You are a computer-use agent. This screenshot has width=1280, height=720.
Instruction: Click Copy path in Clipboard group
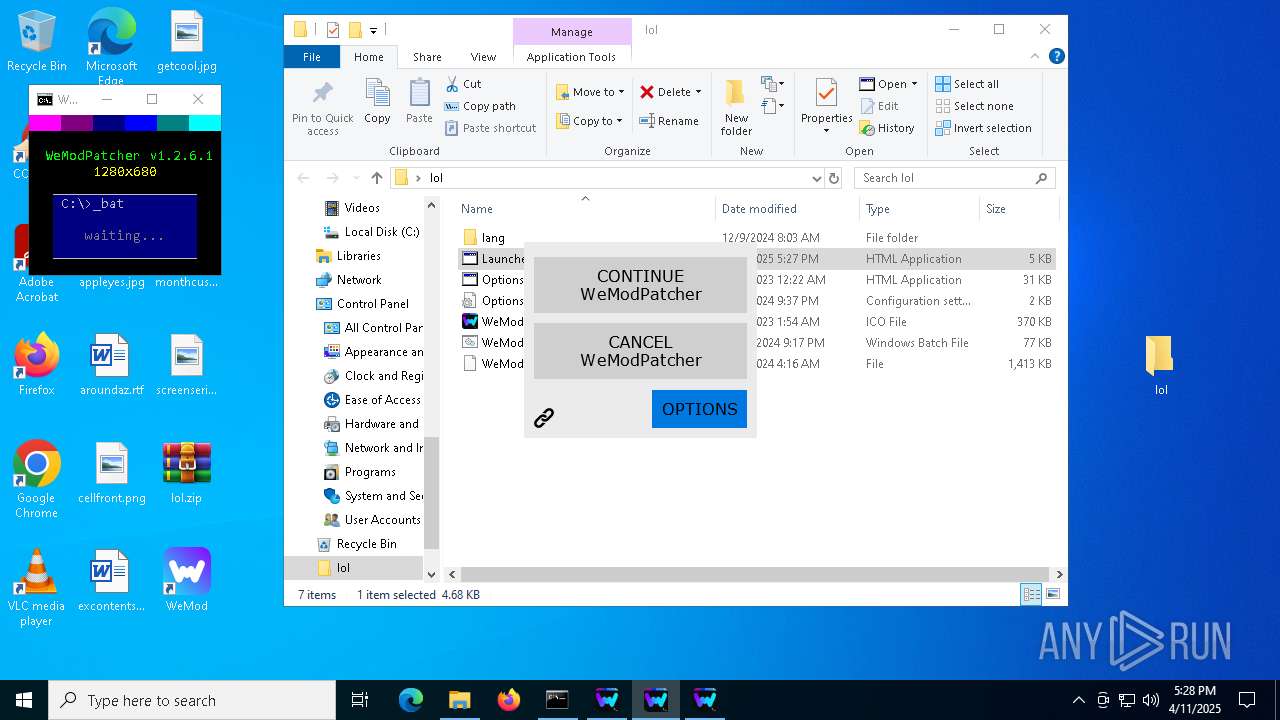[480, 106]
